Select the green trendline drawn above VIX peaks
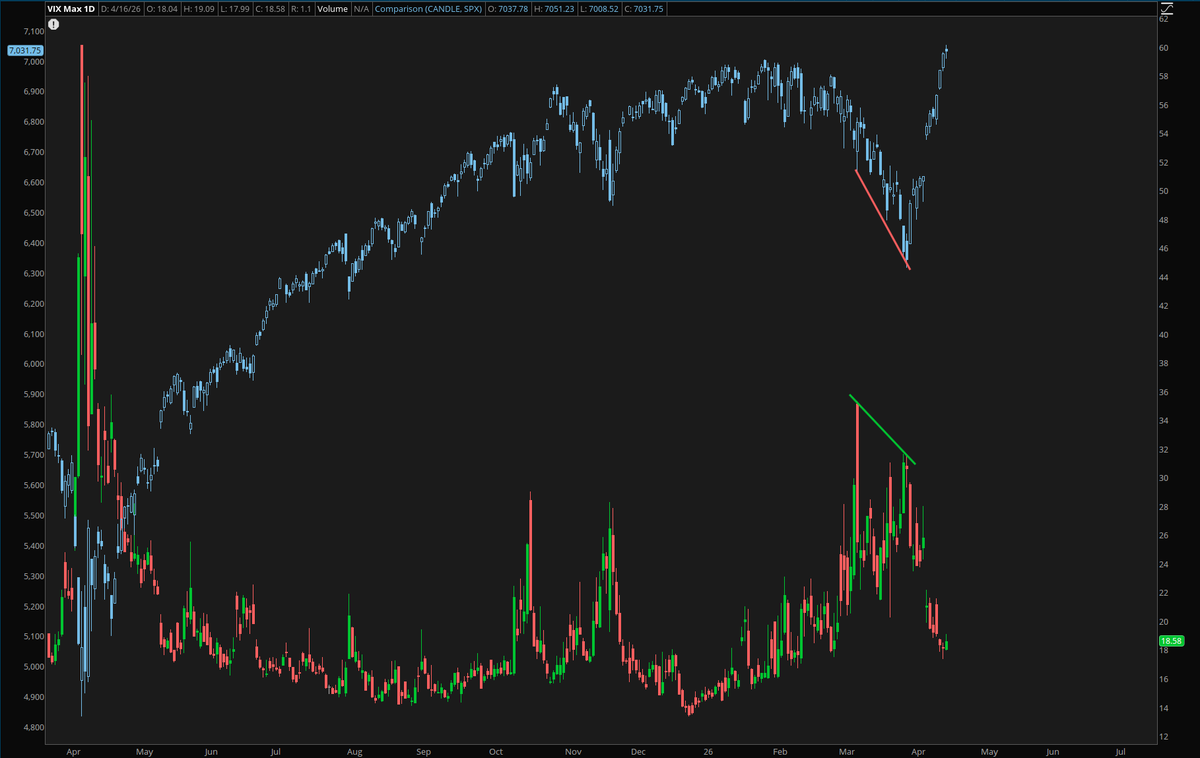Screen dimensions: 1200x758 click(x=882, y=430)
